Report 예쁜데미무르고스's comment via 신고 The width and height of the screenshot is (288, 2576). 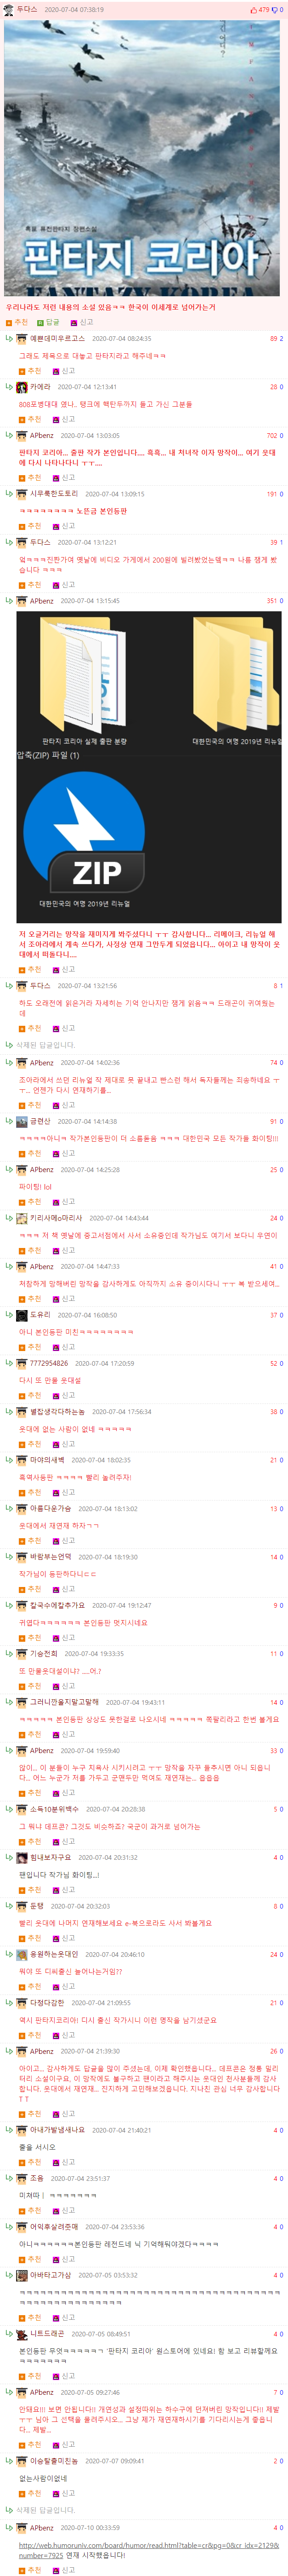coord(64,371)
